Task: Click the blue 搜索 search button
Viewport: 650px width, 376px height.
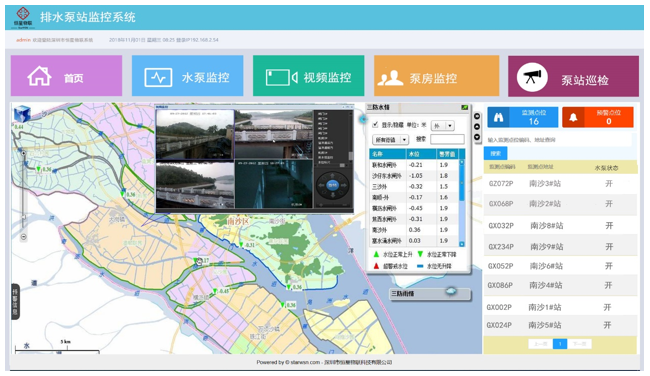Action: click(495, 153)
